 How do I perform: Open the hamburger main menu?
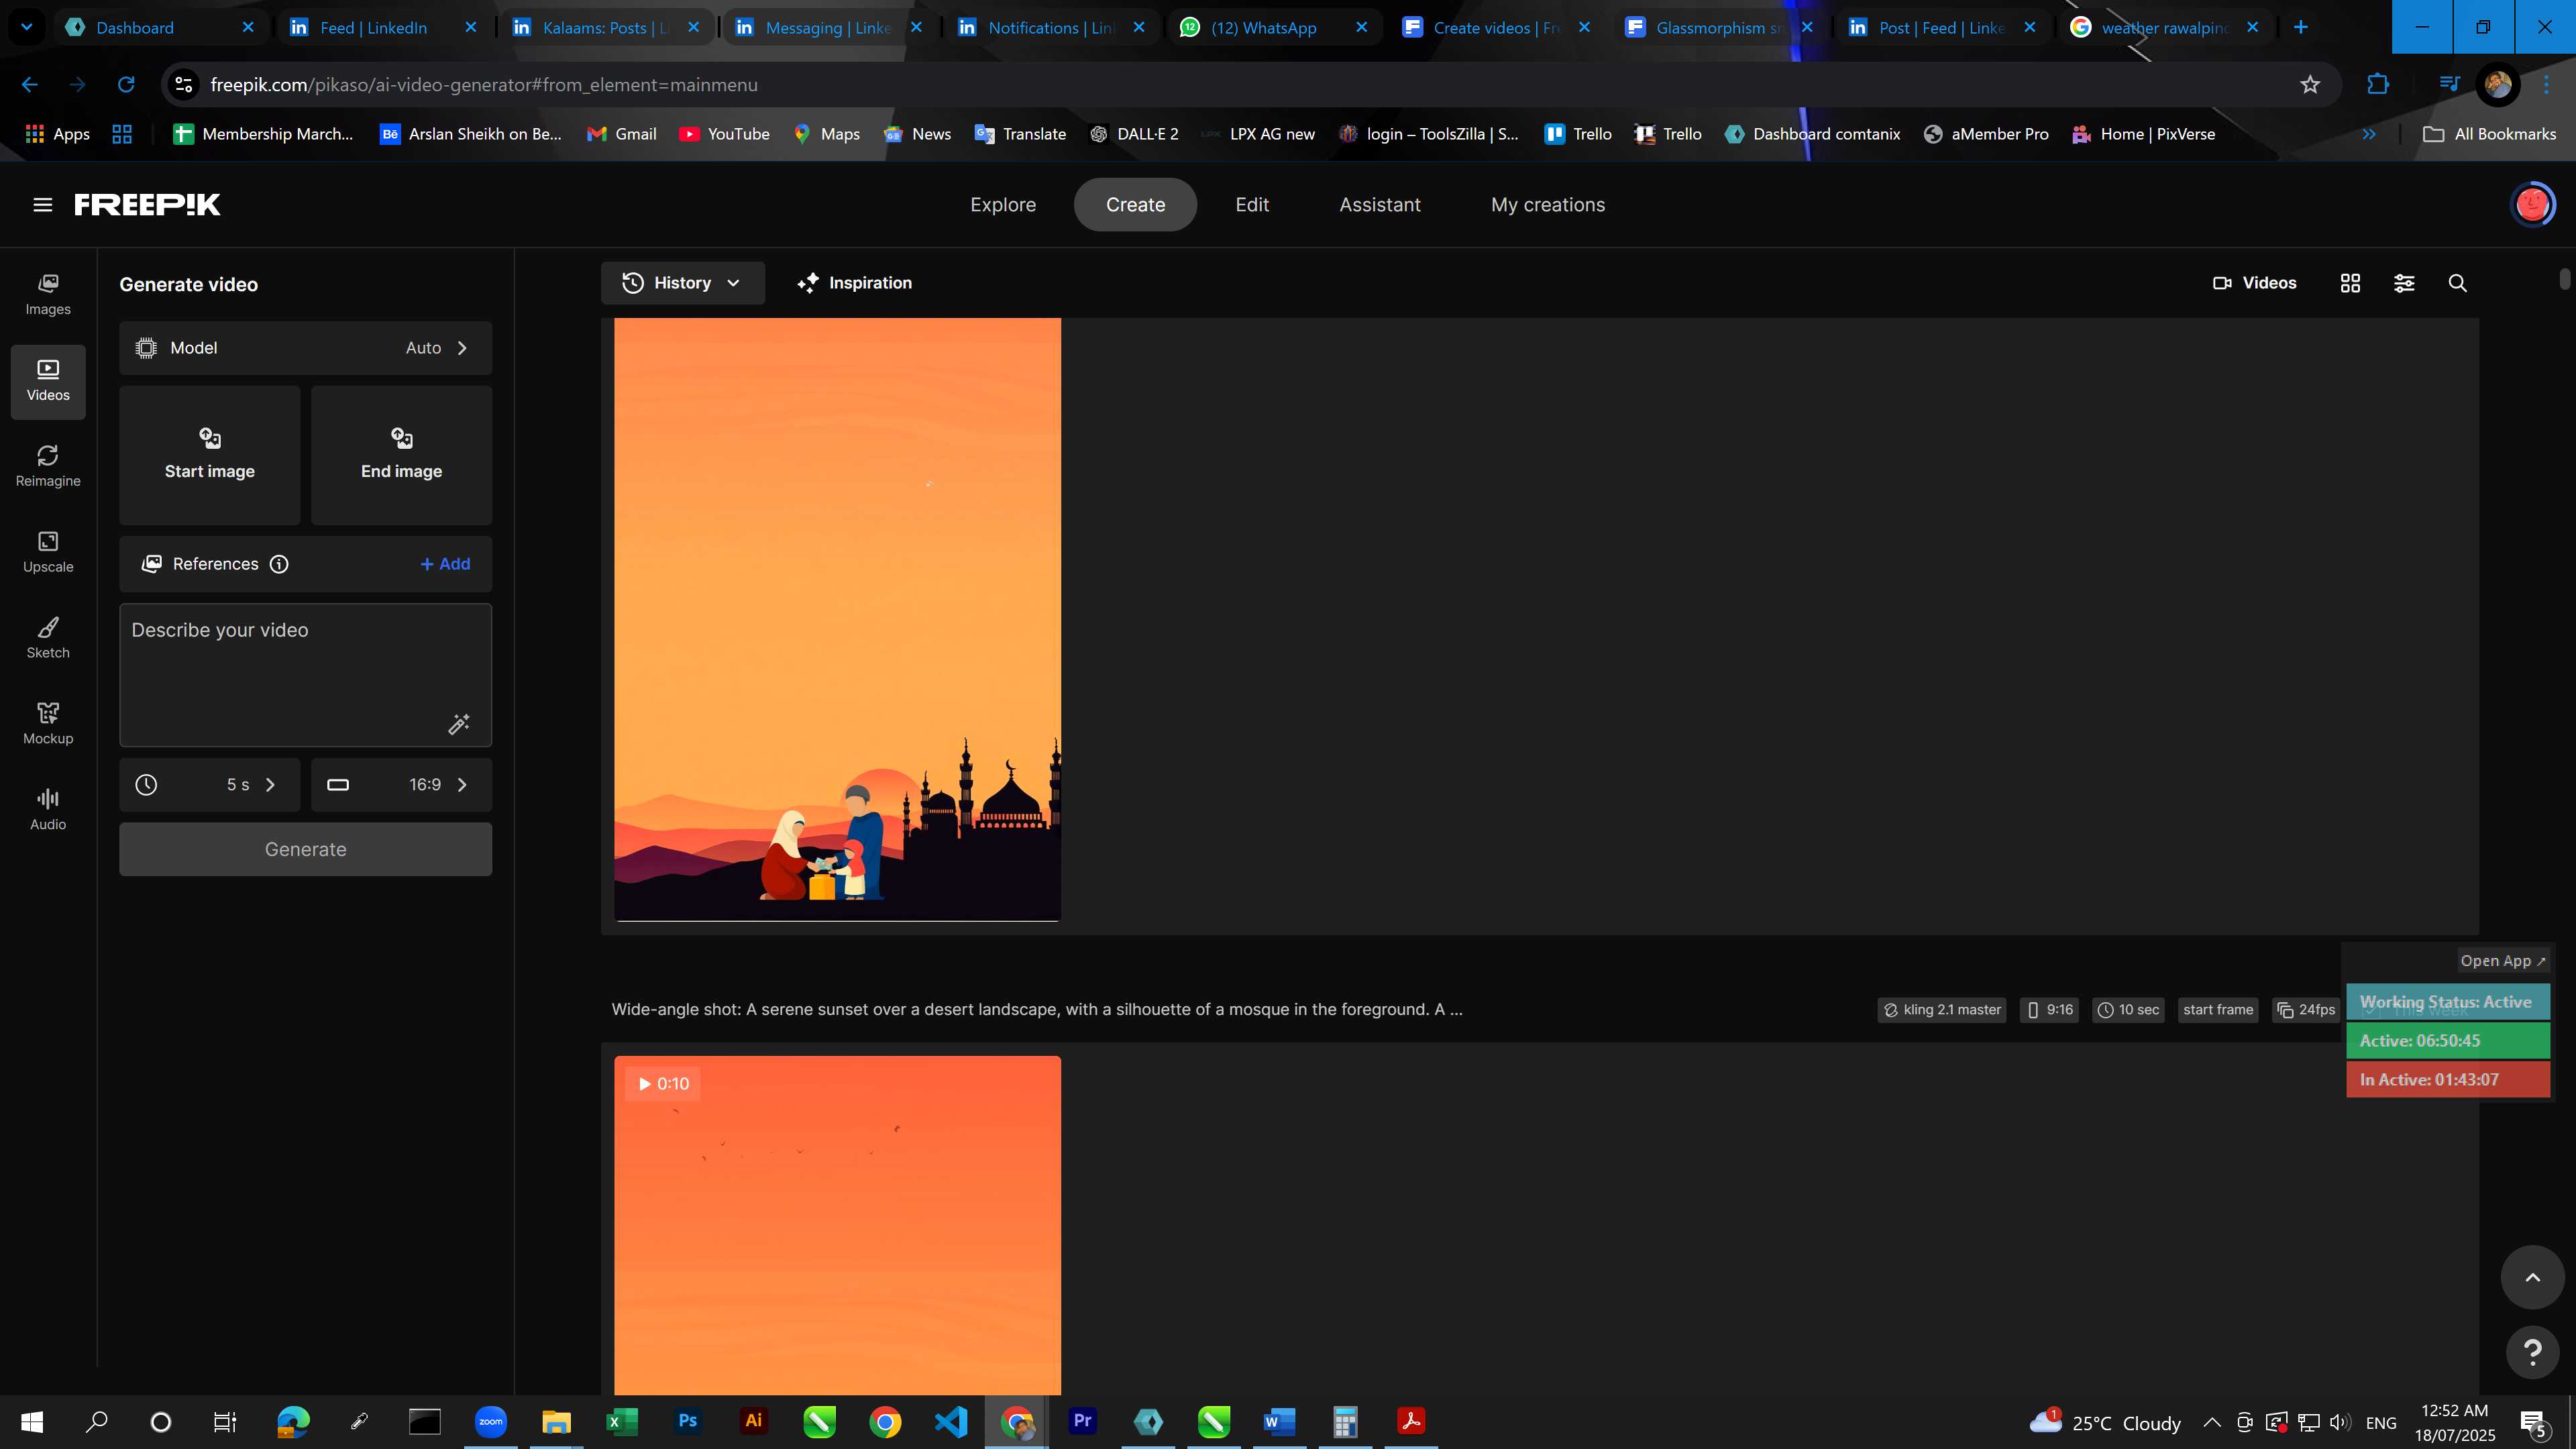pyautogui.click(x=42, y=205)
